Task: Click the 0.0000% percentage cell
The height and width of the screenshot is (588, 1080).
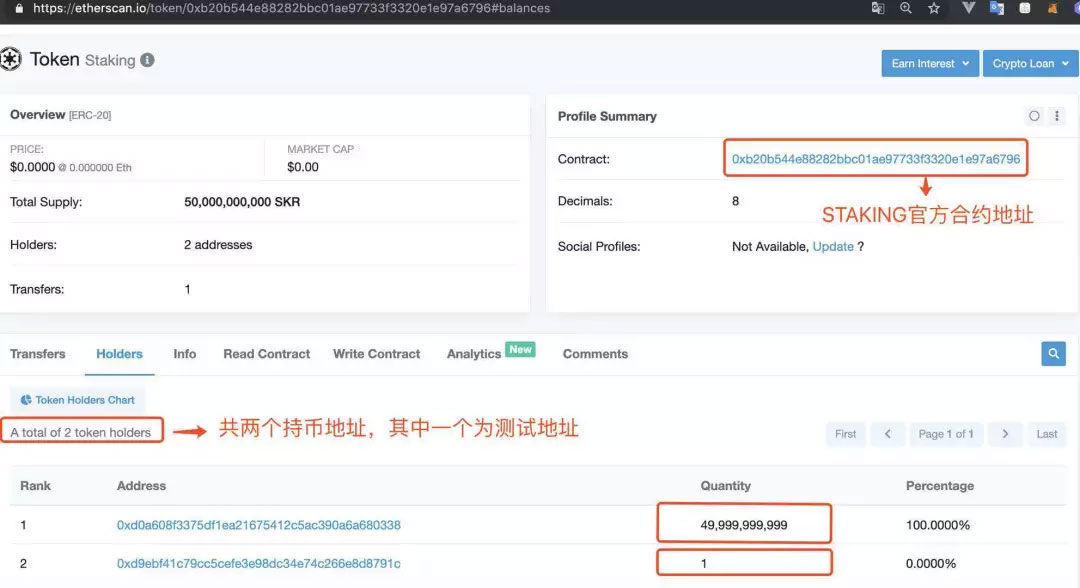Action: (x=931, y=563)
